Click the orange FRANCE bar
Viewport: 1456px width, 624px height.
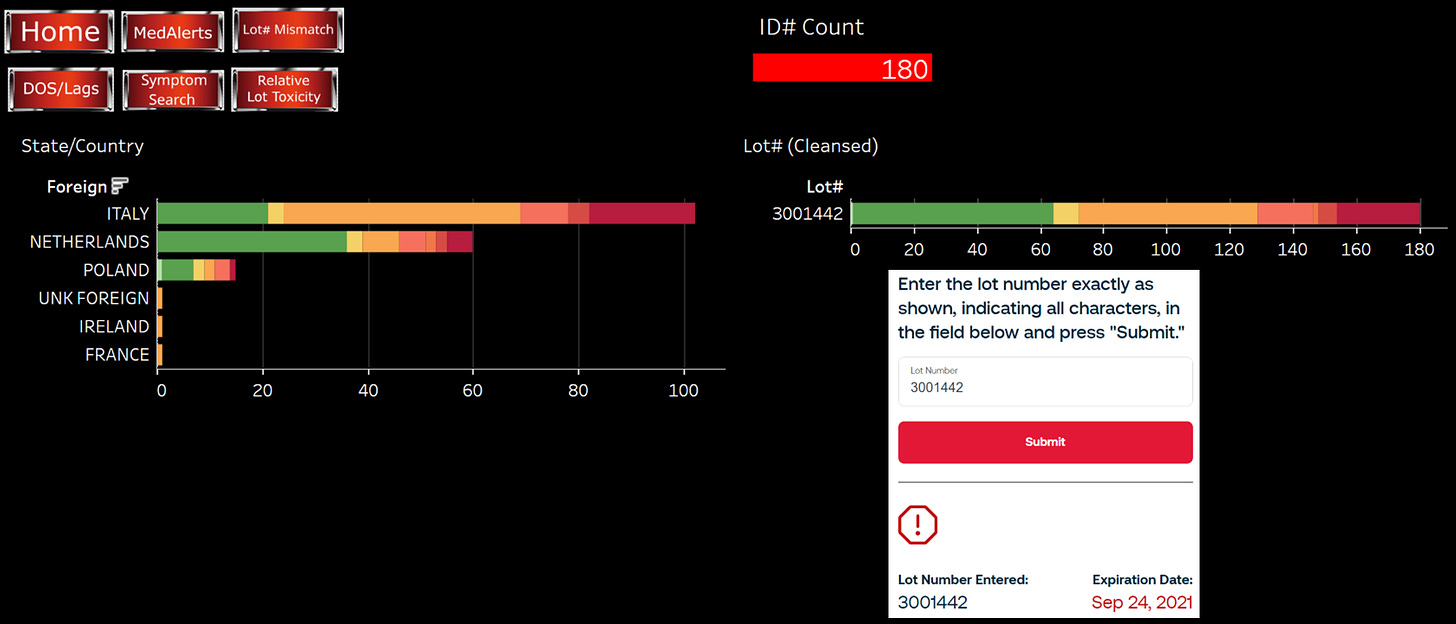(160, 354)
